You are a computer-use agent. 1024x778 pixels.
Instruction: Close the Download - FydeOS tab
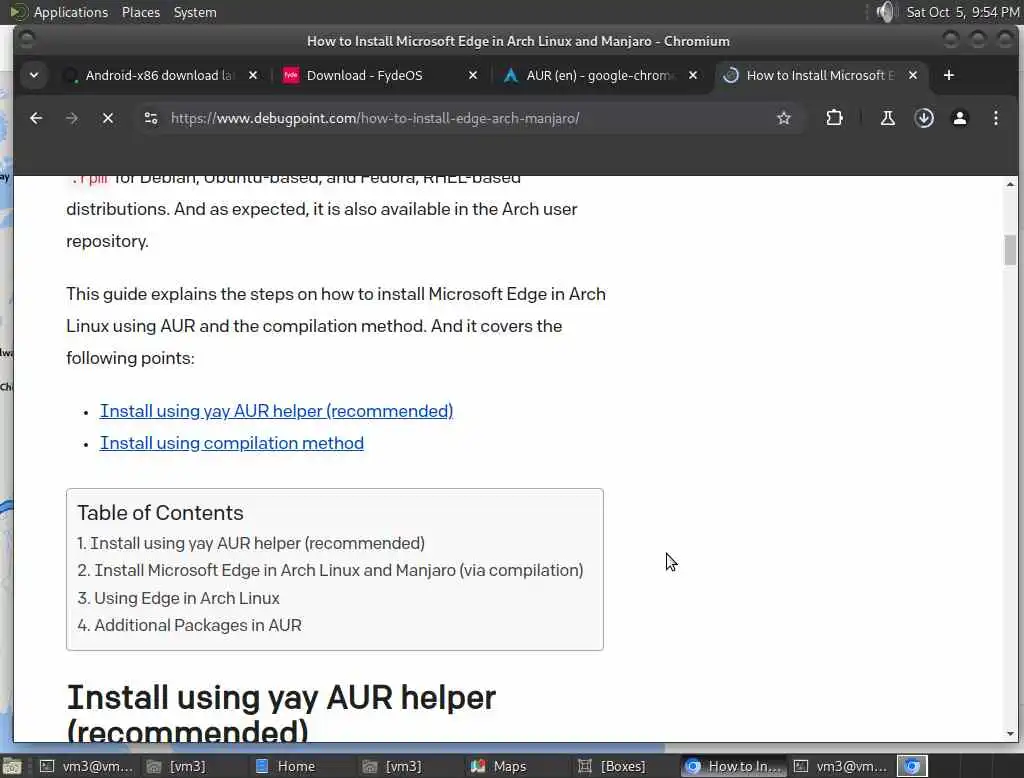coord(473,75)
